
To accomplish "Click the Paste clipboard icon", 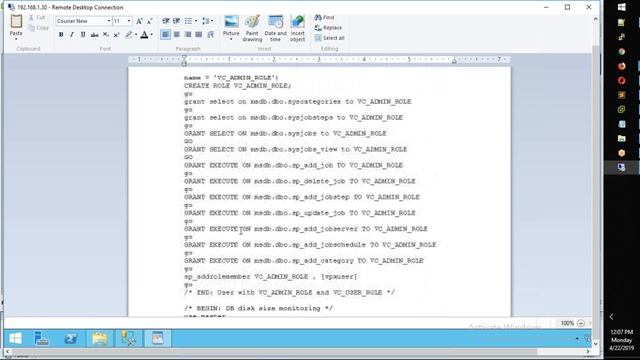I will (x=16, y=21).
